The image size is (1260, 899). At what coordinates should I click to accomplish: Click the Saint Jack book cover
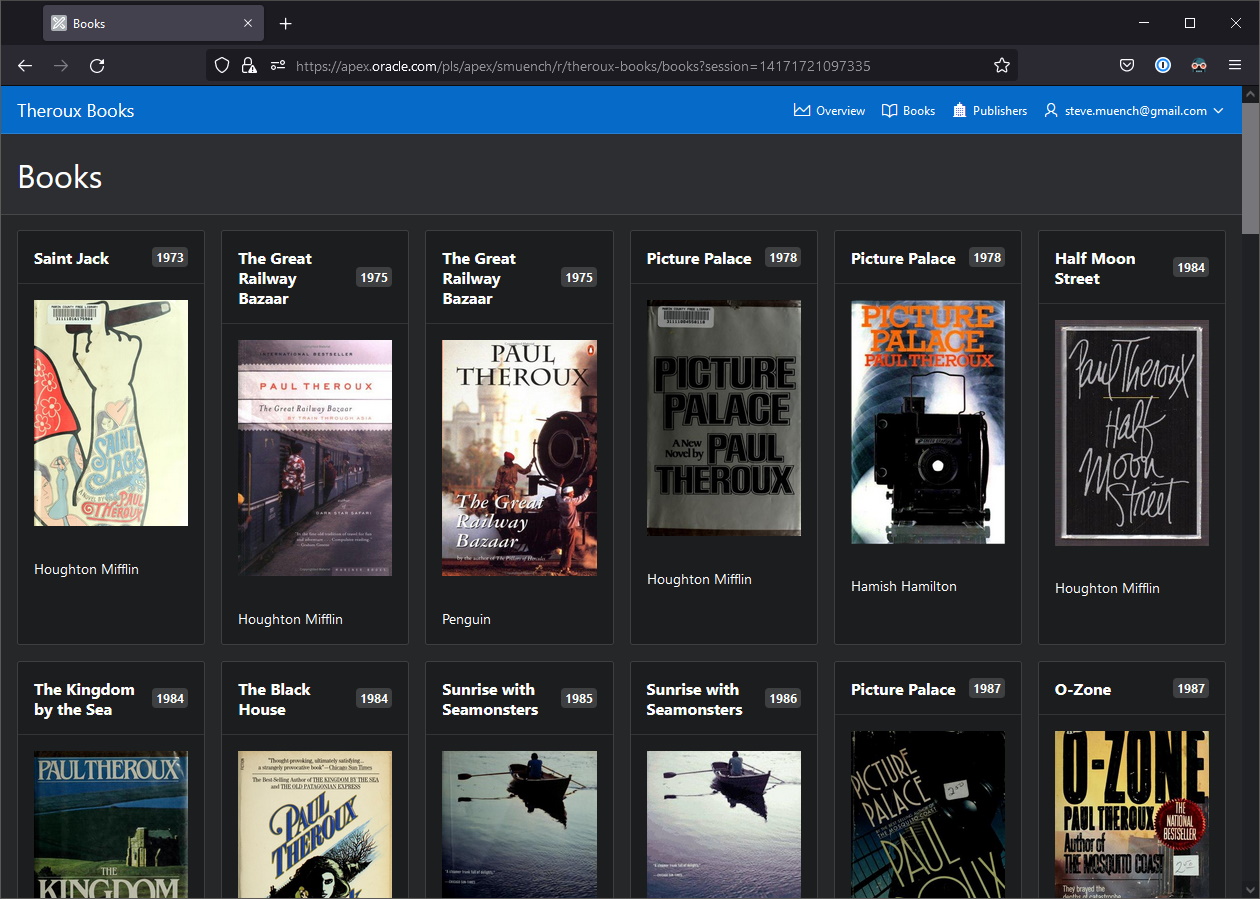[111, 413]
